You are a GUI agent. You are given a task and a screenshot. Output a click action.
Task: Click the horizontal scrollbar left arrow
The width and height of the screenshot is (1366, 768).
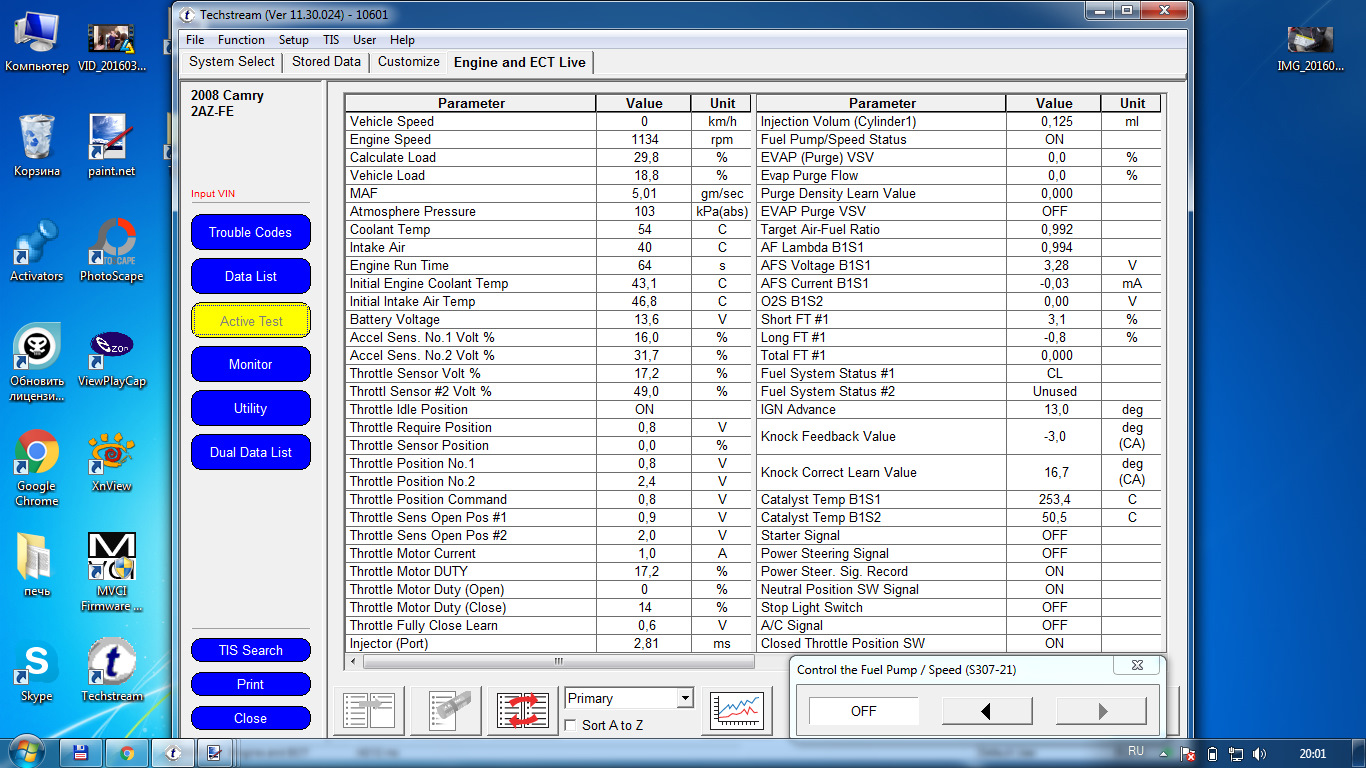pos(352,662)
